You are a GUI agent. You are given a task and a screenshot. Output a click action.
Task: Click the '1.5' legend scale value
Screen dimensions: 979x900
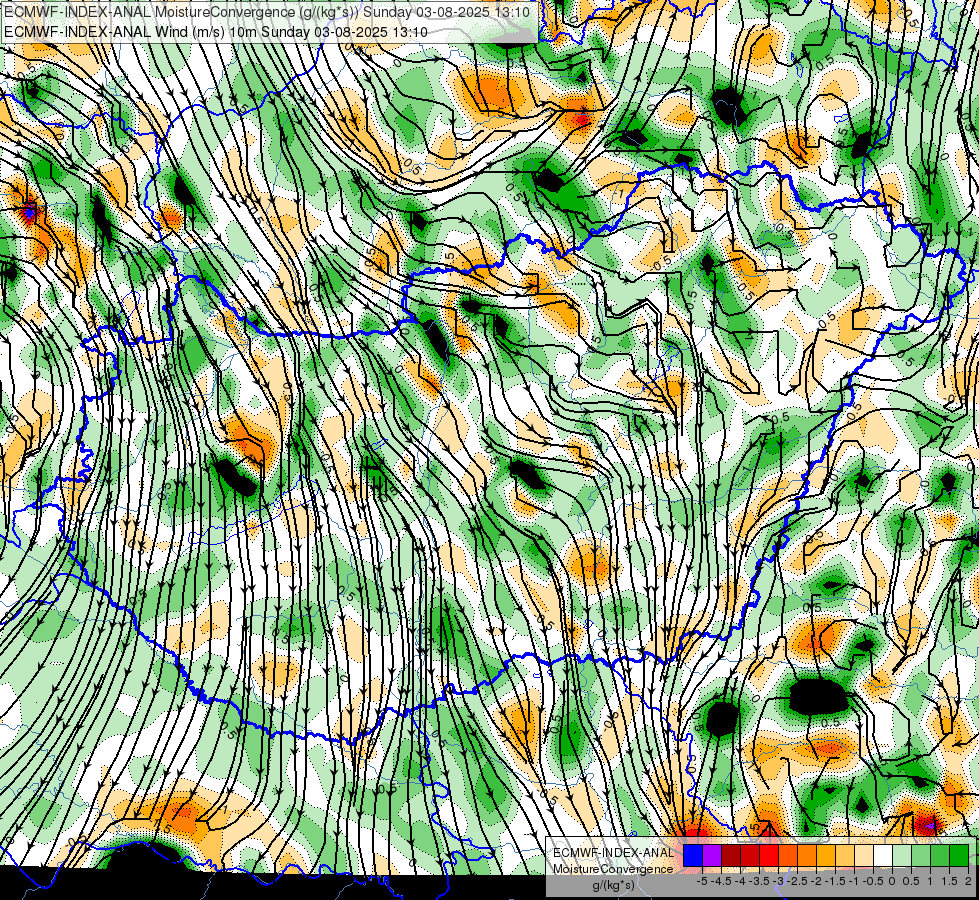coord(950,881)
